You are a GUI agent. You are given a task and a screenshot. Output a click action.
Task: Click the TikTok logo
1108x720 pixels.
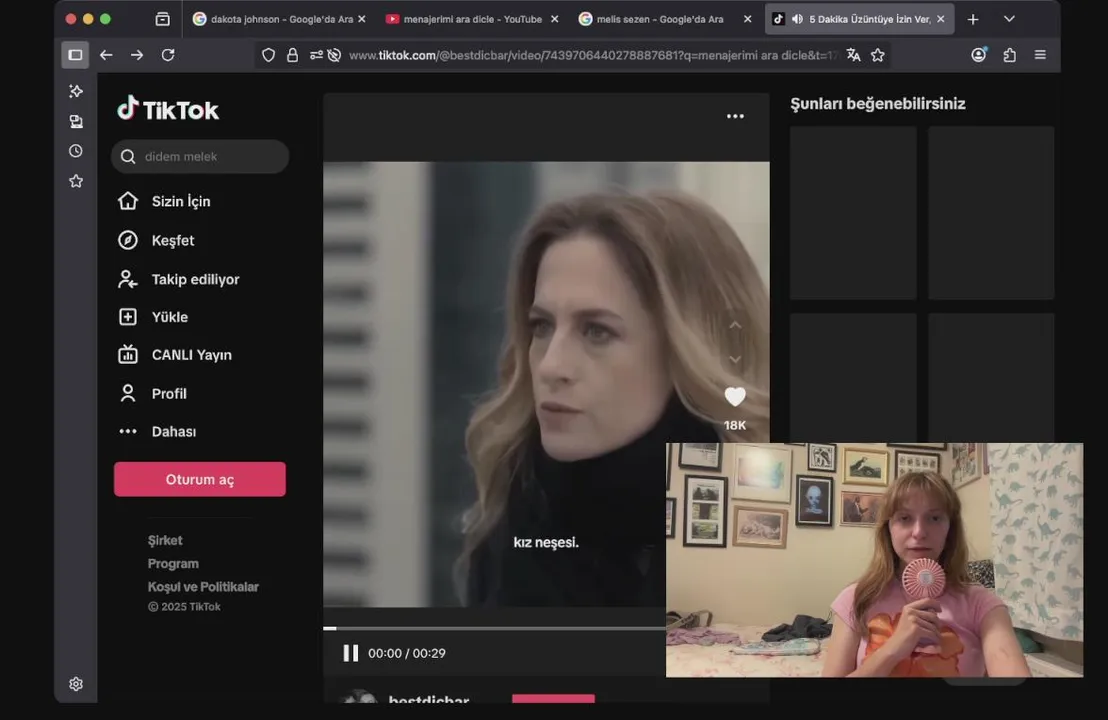point(168,109)
